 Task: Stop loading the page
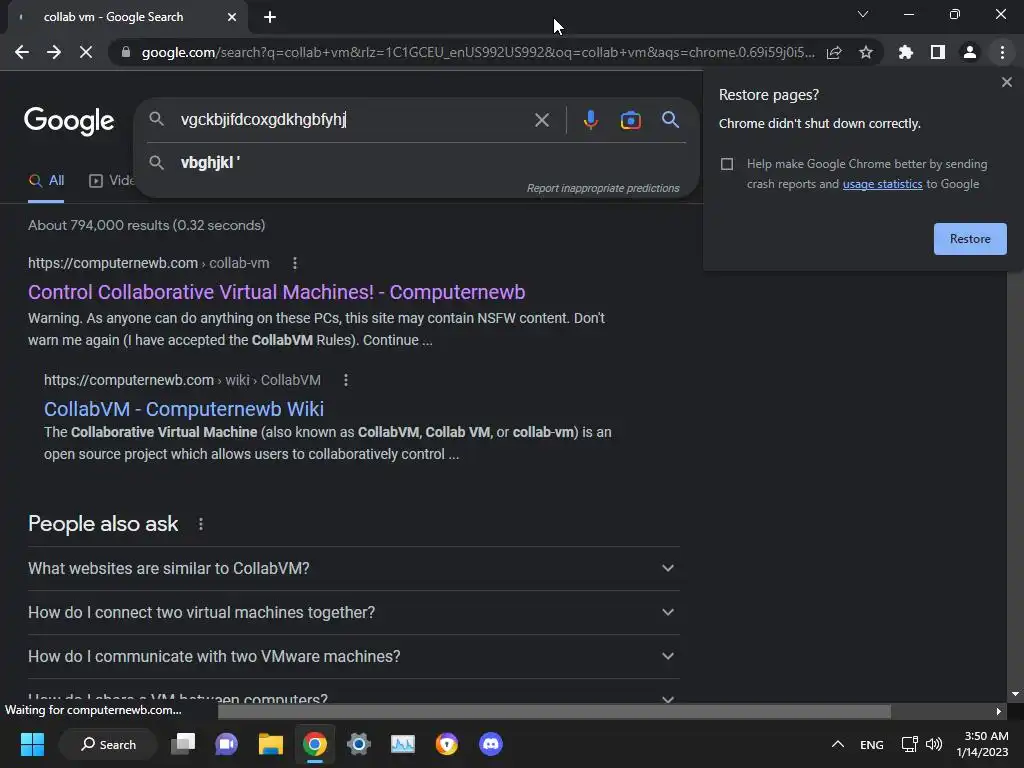click(x=86, y=52)
